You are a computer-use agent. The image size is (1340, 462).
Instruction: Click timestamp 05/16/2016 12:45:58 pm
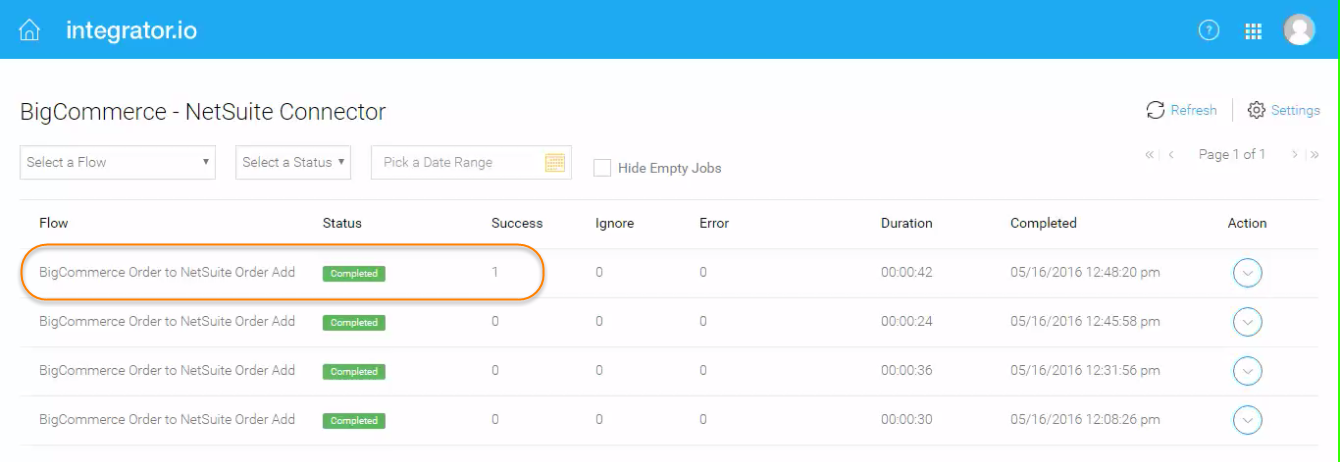(x=1085, y=321)
